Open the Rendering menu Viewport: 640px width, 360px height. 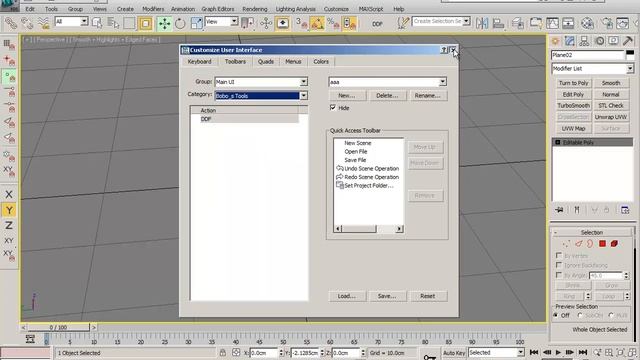click(x=255, y=9)
